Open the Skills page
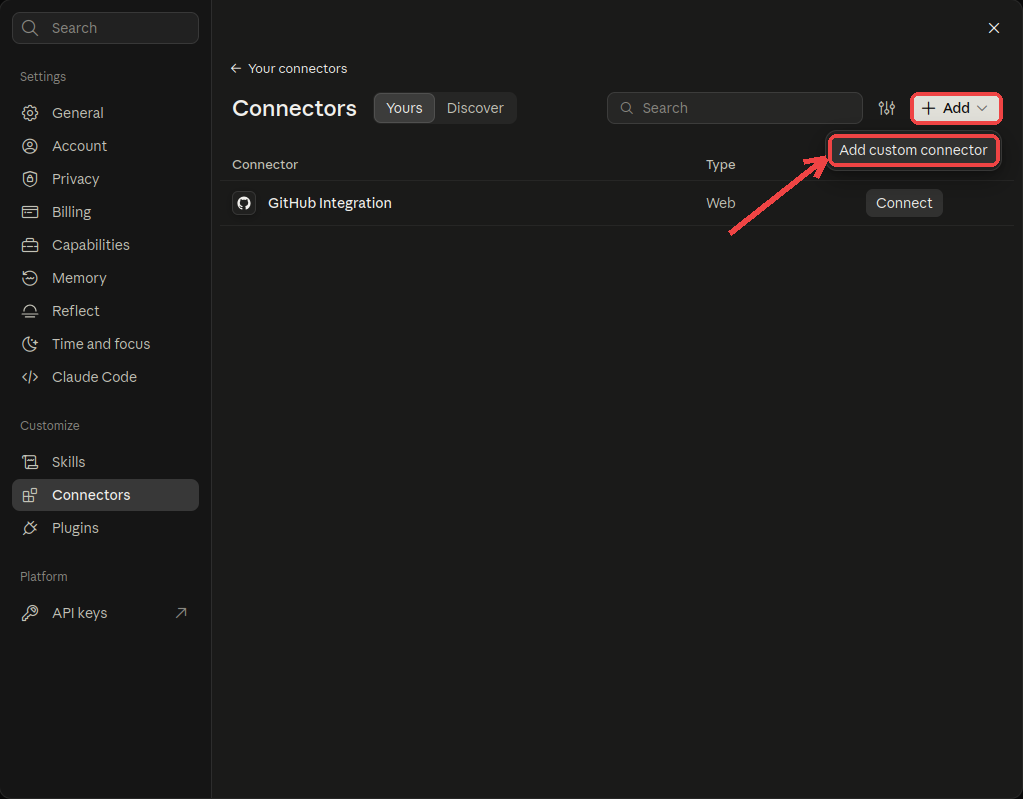The height and width of the screenshot is (799, 1023). coord(106,462)
